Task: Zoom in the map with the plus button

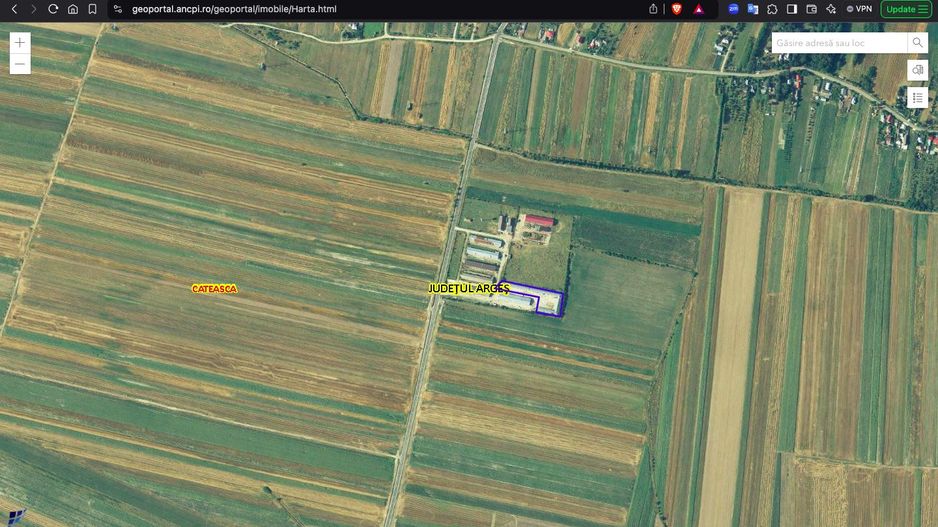Action: [20, 42]
